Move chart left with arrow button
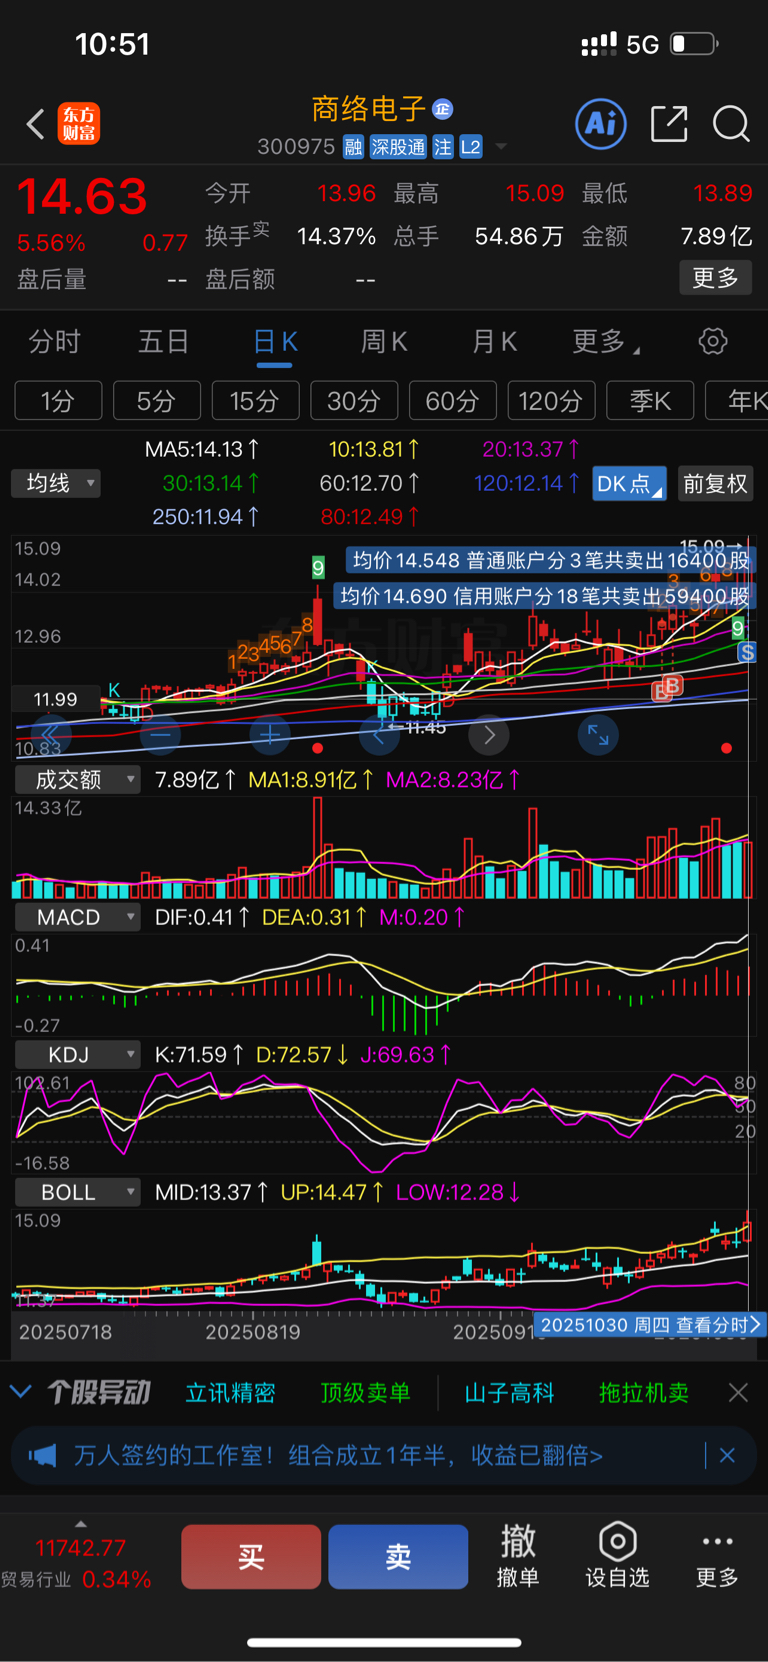768x1662 pixels. click(379, 735)
